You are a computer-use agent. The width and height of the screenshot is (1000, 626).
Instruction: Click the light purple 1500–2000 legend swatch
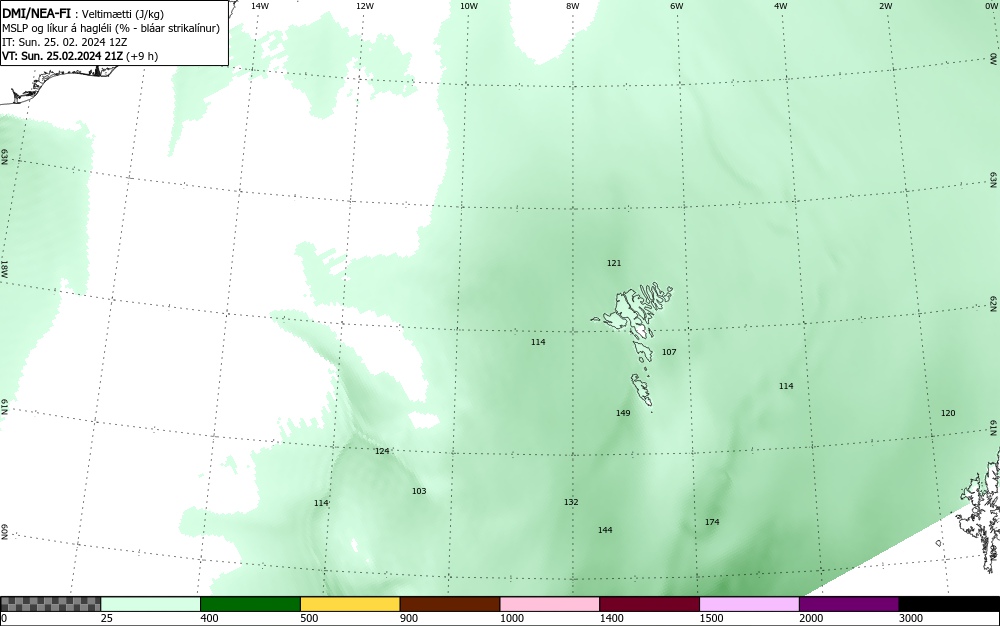749,604
